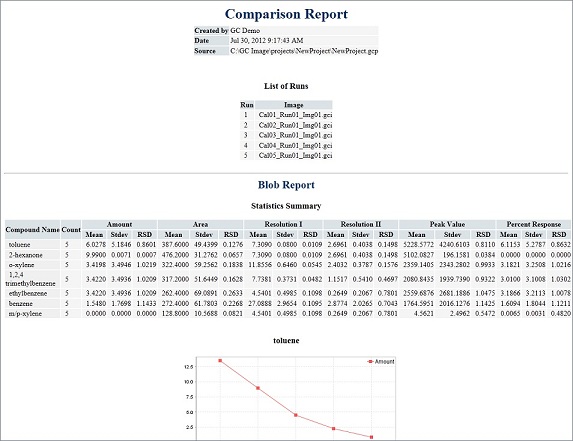The width and height of the screenshot is (573, 441).
Task: Select the Source label
Action: [205, 51]
